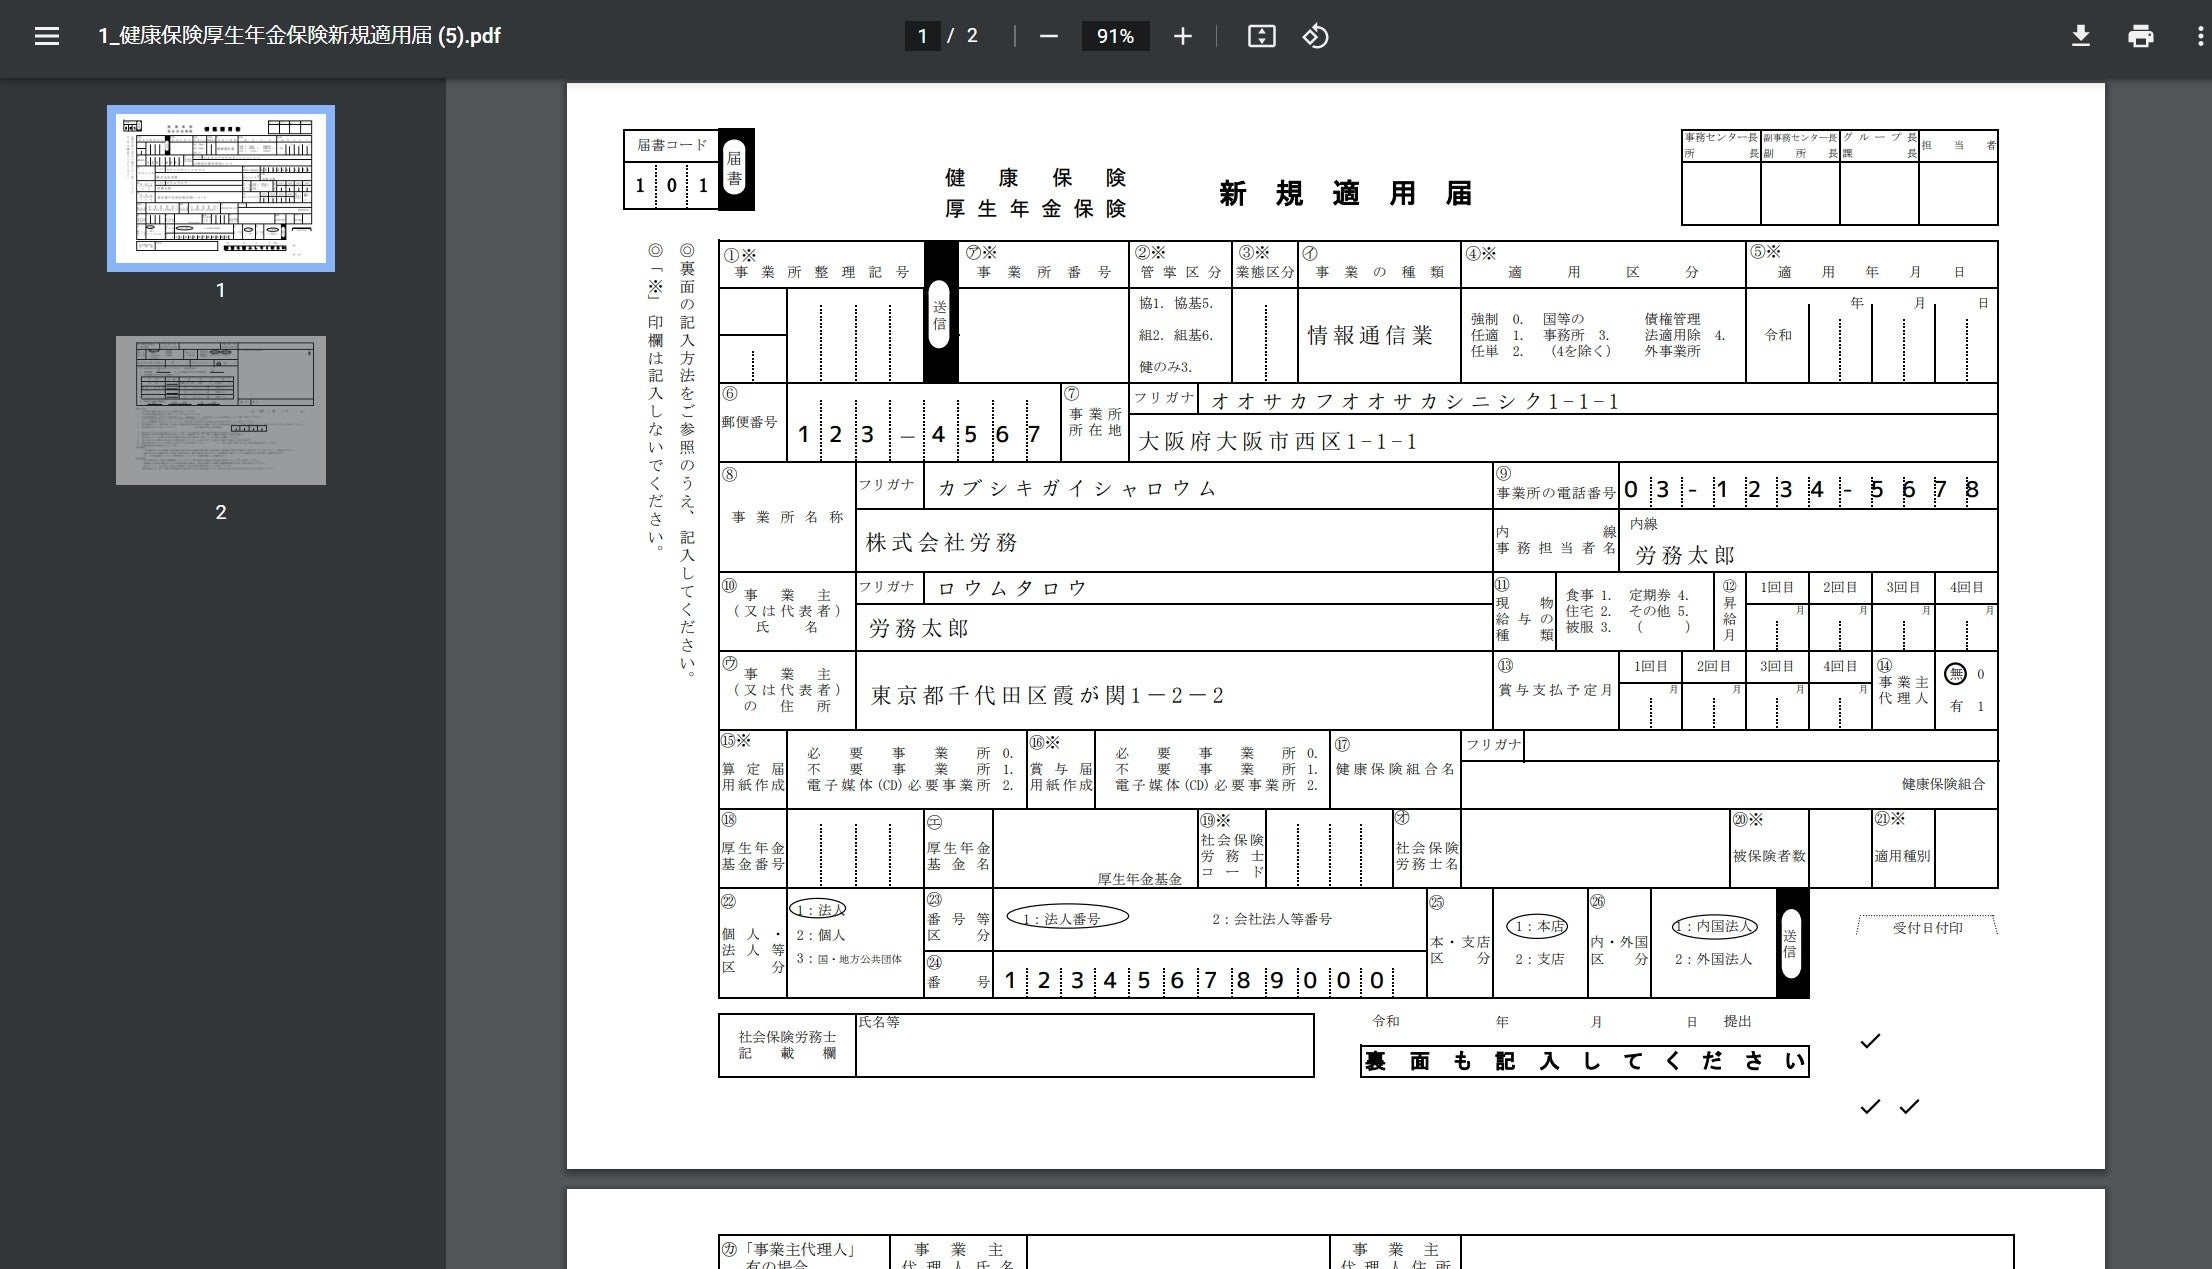Print the PDF document
The image size is (2212, 1269).
click(x=2140, y=36)
